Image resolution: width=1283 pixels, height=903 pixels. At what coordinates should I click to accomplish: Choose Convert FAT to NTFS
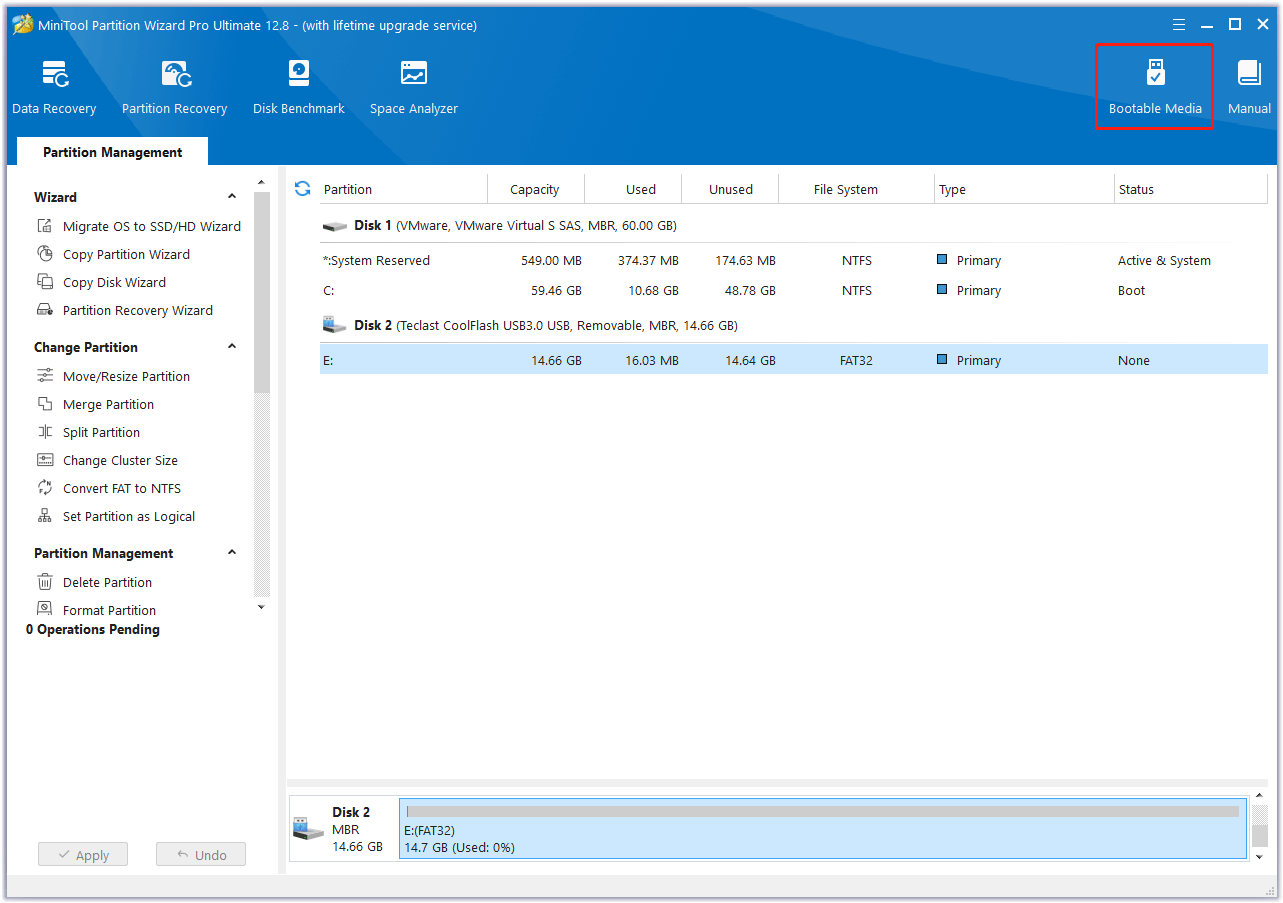(x=121, y=488)
